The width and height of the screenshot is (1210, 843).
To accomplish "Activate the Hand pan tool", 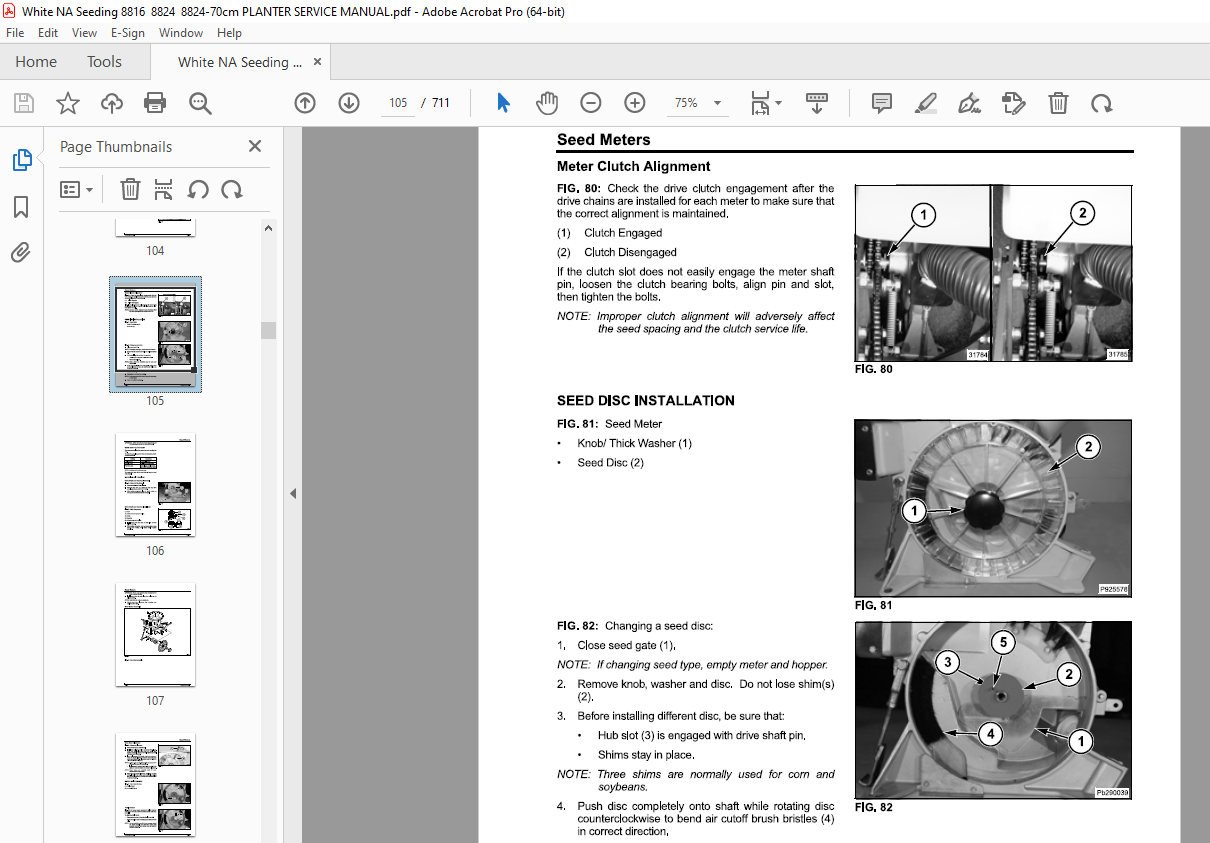I will click(x=547, y=103).
